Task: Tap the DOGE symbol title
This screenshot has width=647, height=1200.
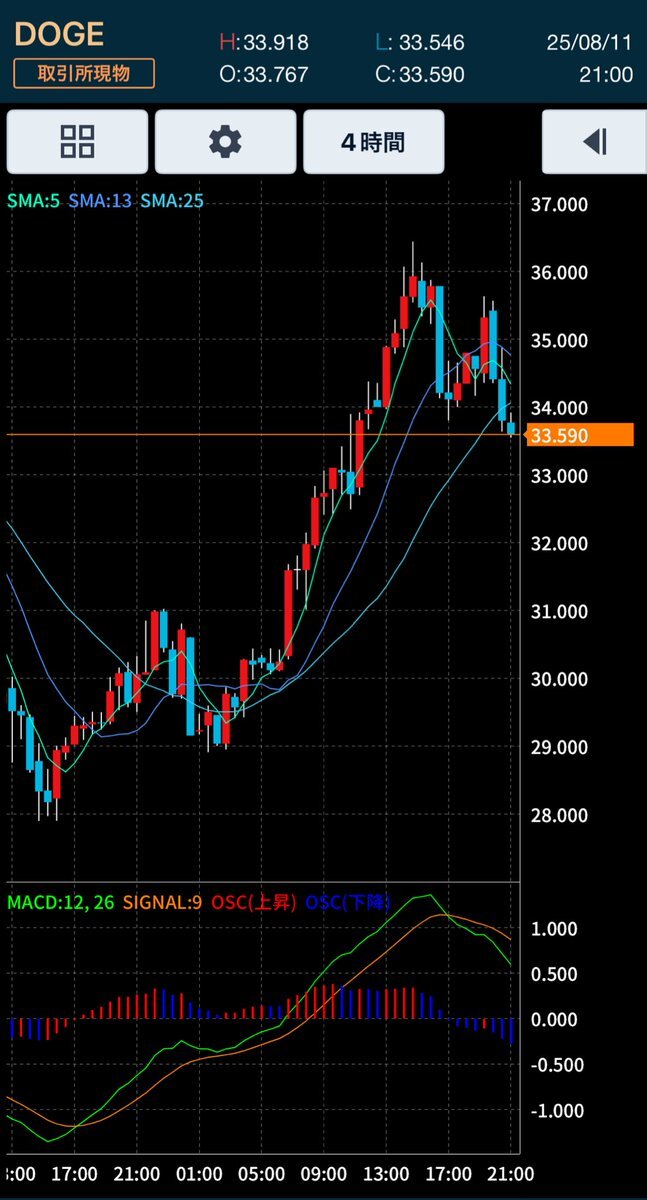Action: point(58,34)
